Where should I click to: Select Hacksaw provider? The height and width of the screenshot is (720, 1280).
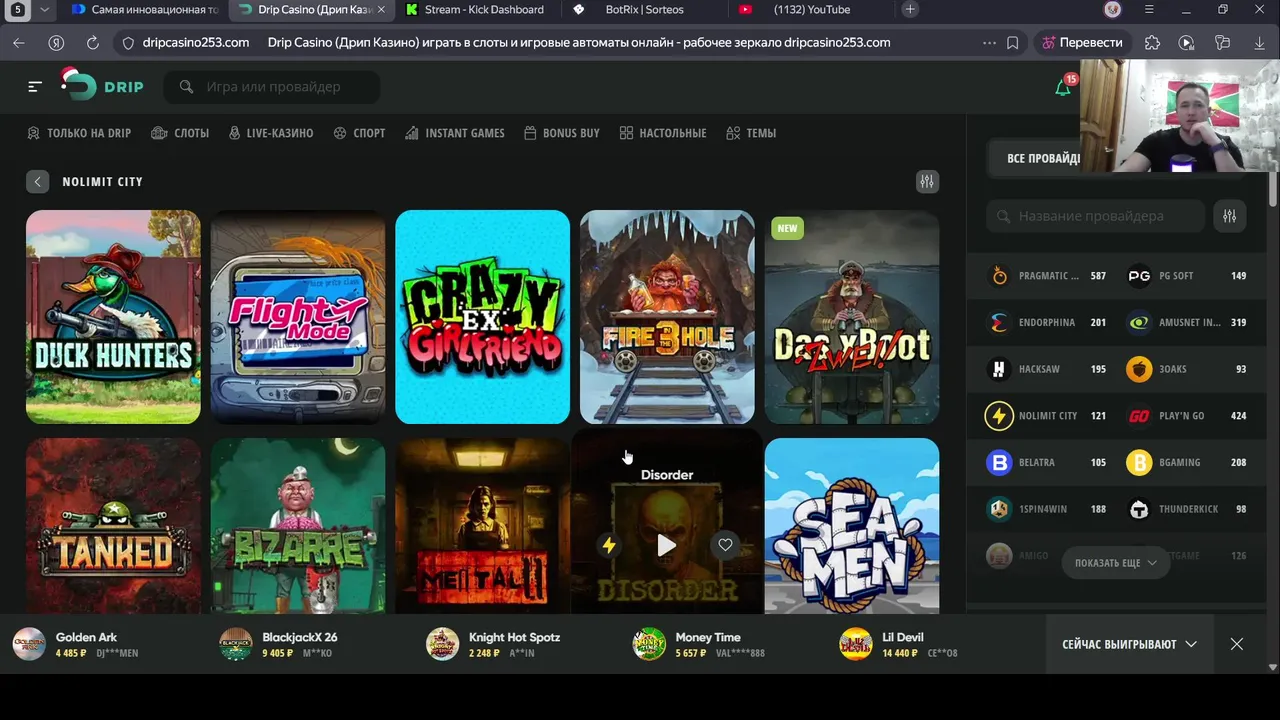[x=1047, y=369]
